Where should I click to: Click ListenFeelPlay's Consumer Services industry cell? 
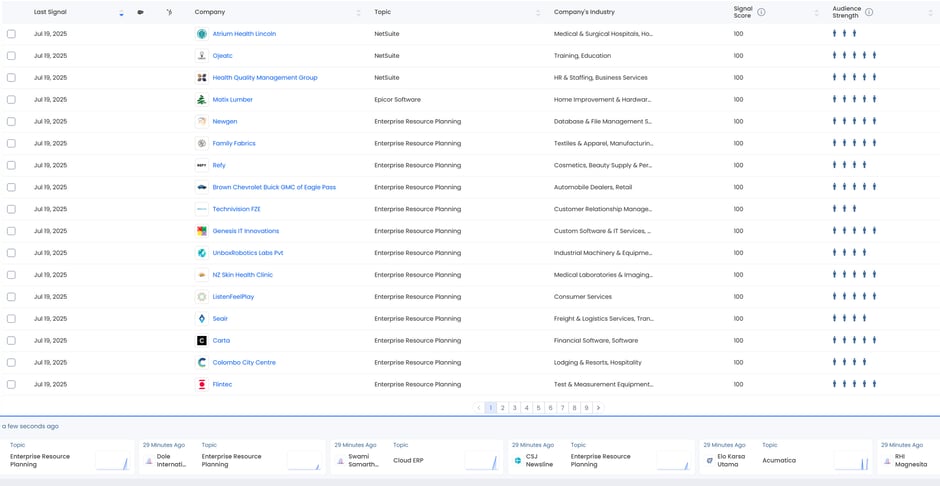tap(583, 297)
